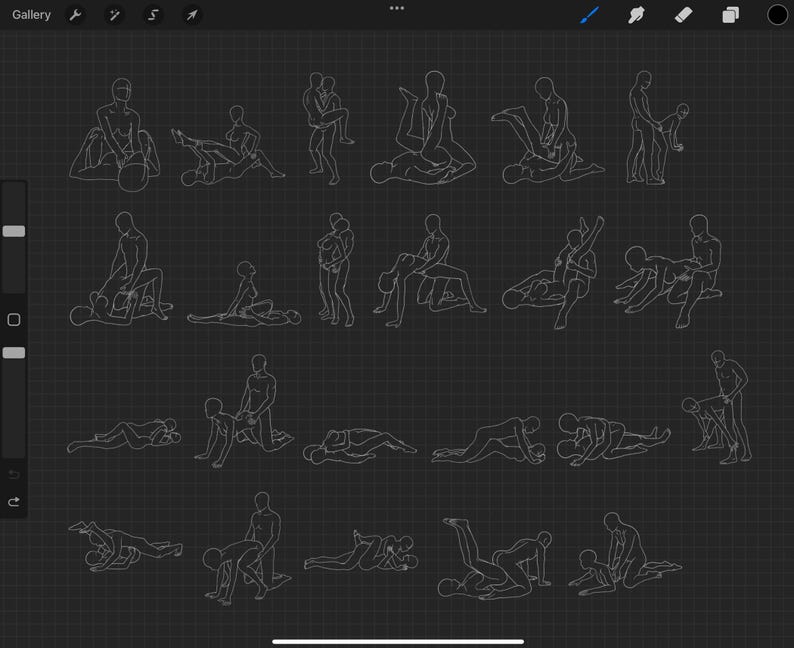Select the Smudge tool
The height and width of the screenshot is (648, 794).
(636, 15)
